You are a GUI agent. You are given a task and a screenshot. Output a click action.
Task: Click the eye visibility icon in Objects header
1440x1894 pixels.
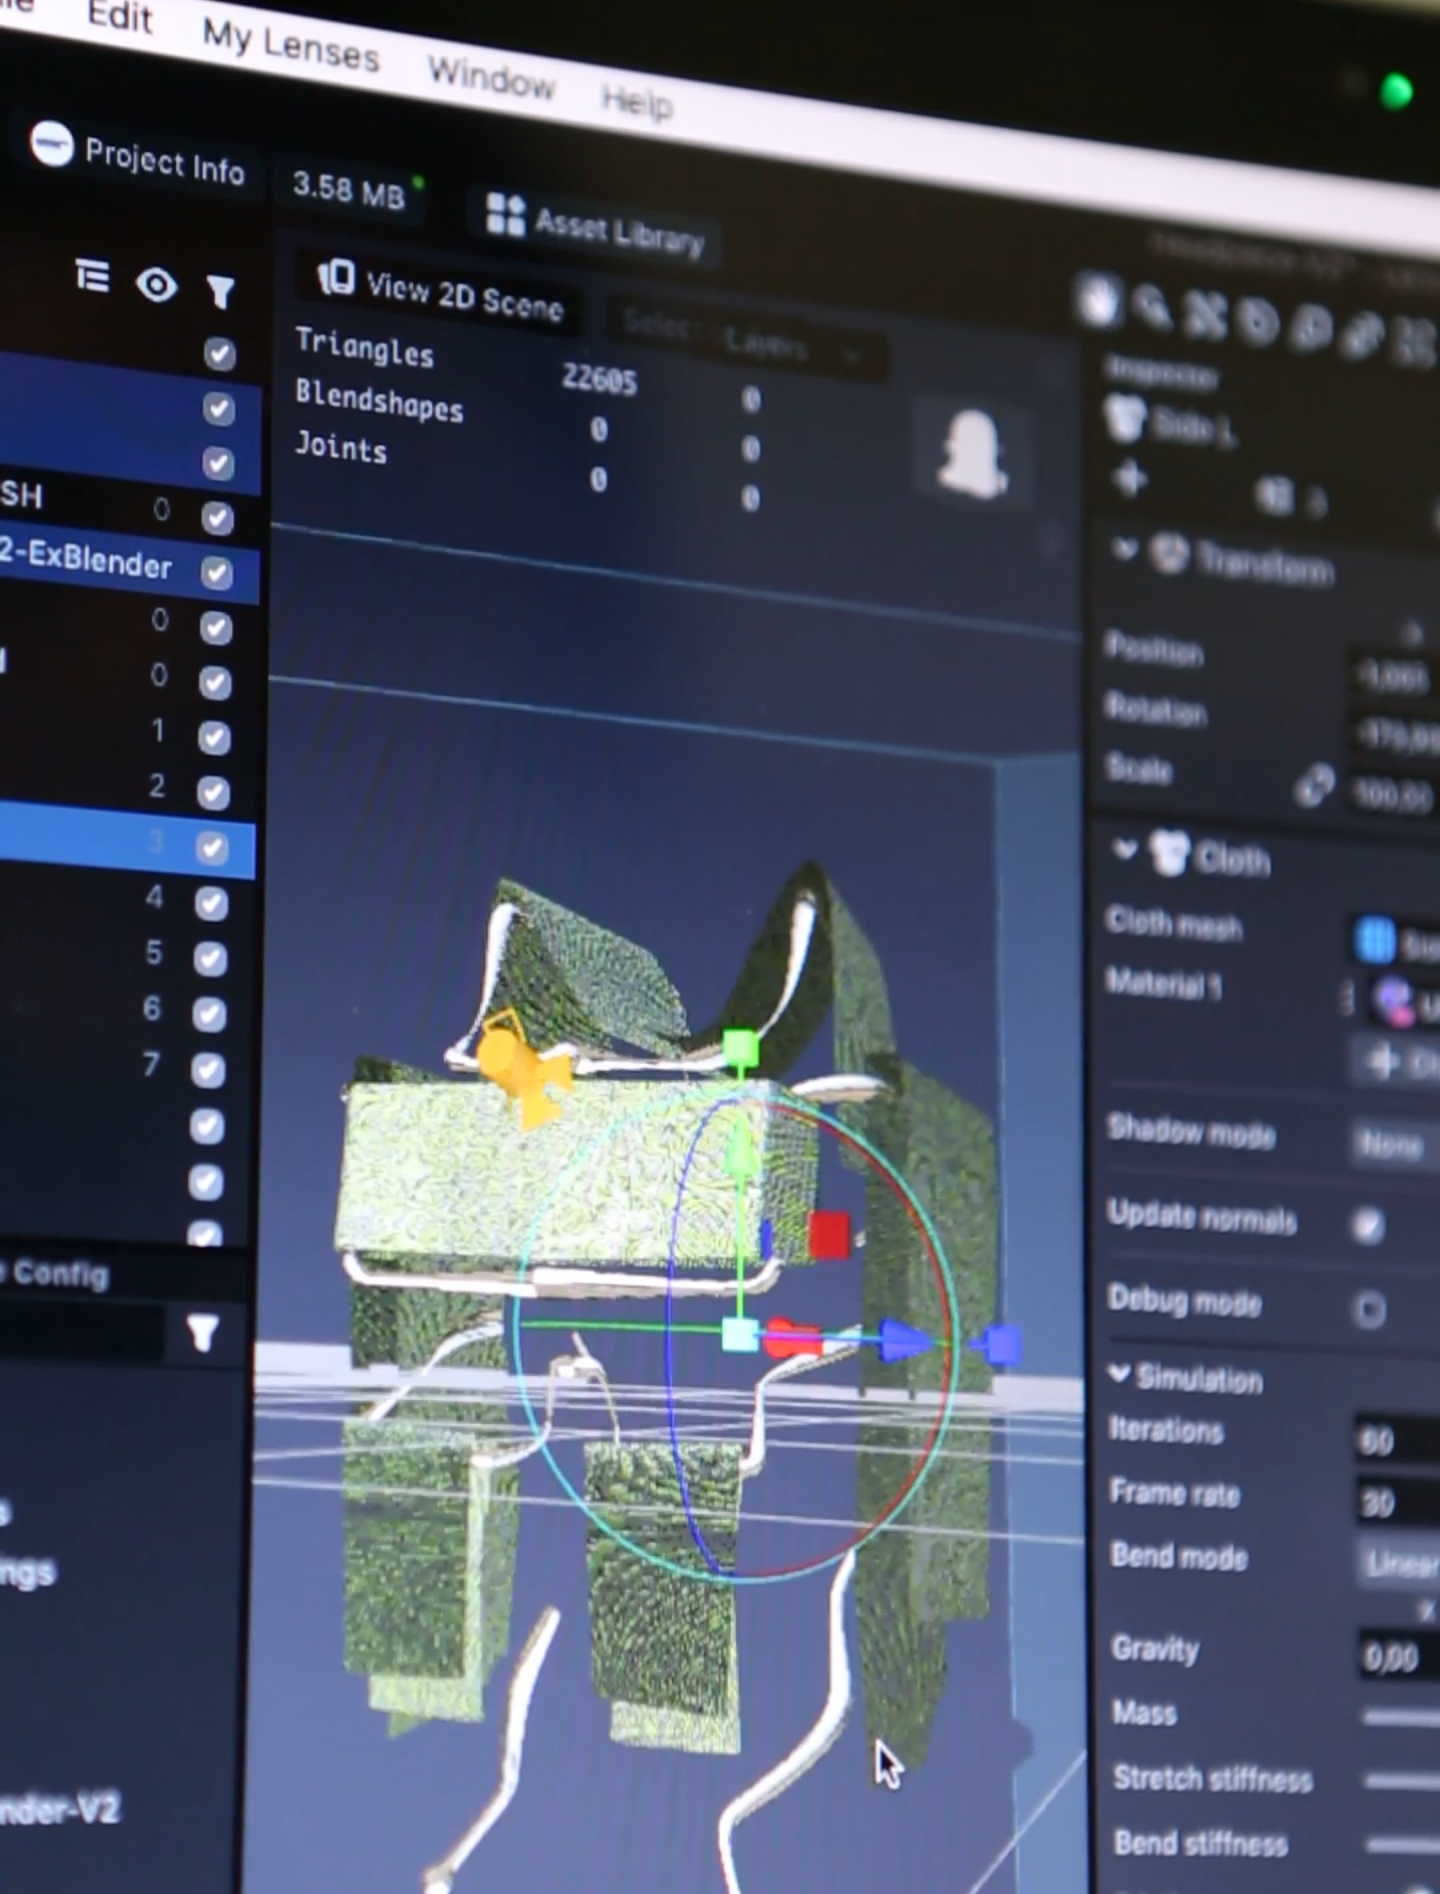[x=157, y=285]
